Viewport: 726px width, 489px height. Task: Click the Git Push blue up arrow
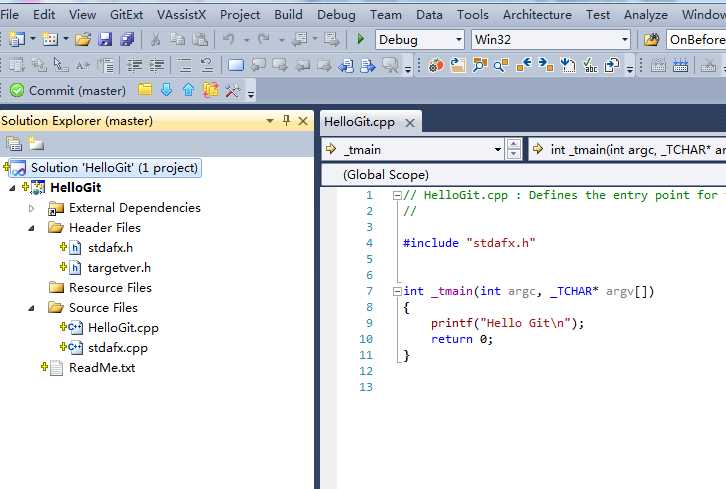coord(188,89)
